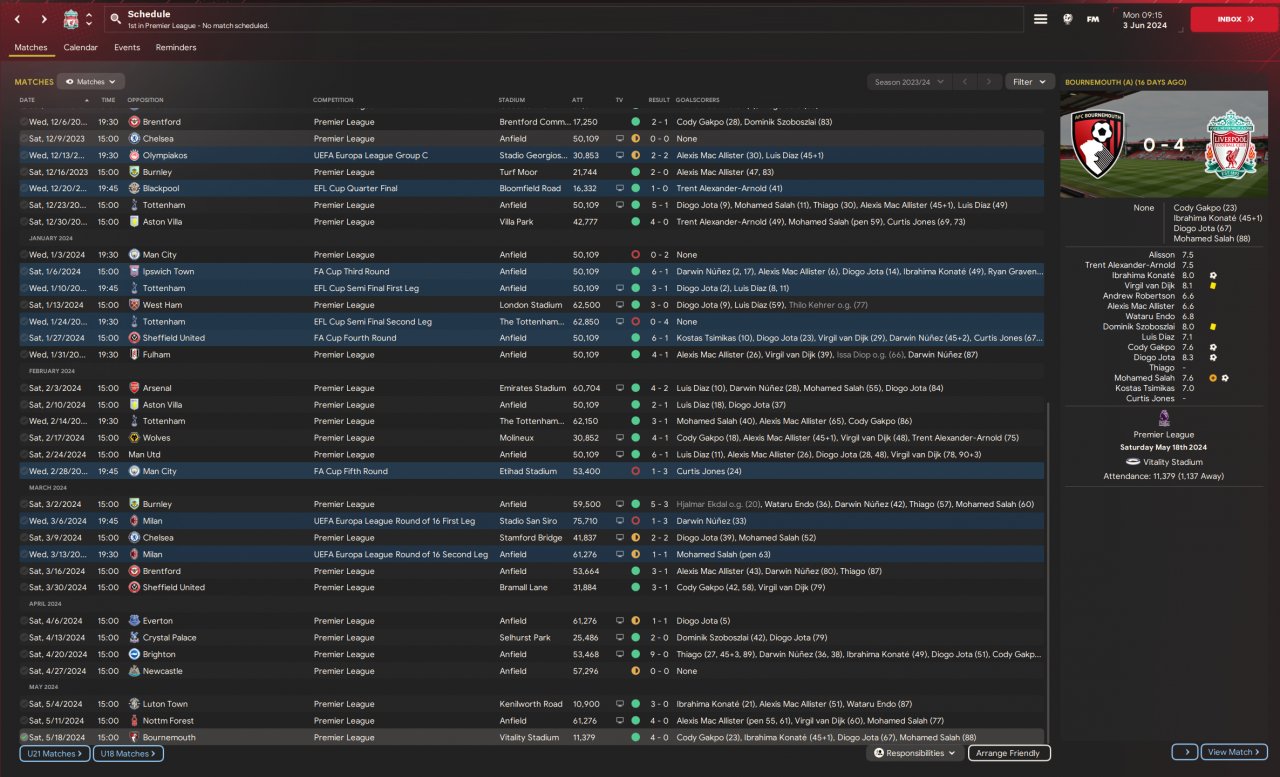This screenshot has width=1280, height=777.
Task: Switch to the Calendar tab
Action: (81, 47)
